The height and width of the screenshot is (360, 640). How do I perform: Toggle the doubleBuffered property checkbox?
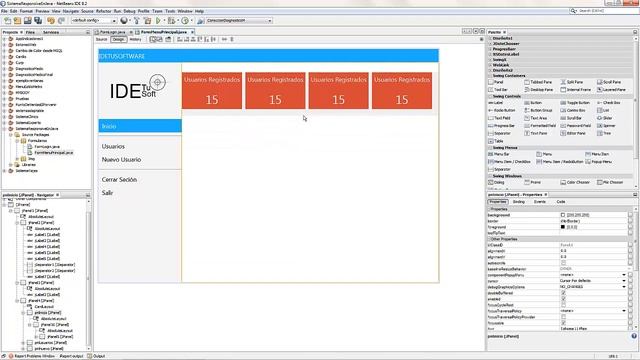(x=563, y=293)
